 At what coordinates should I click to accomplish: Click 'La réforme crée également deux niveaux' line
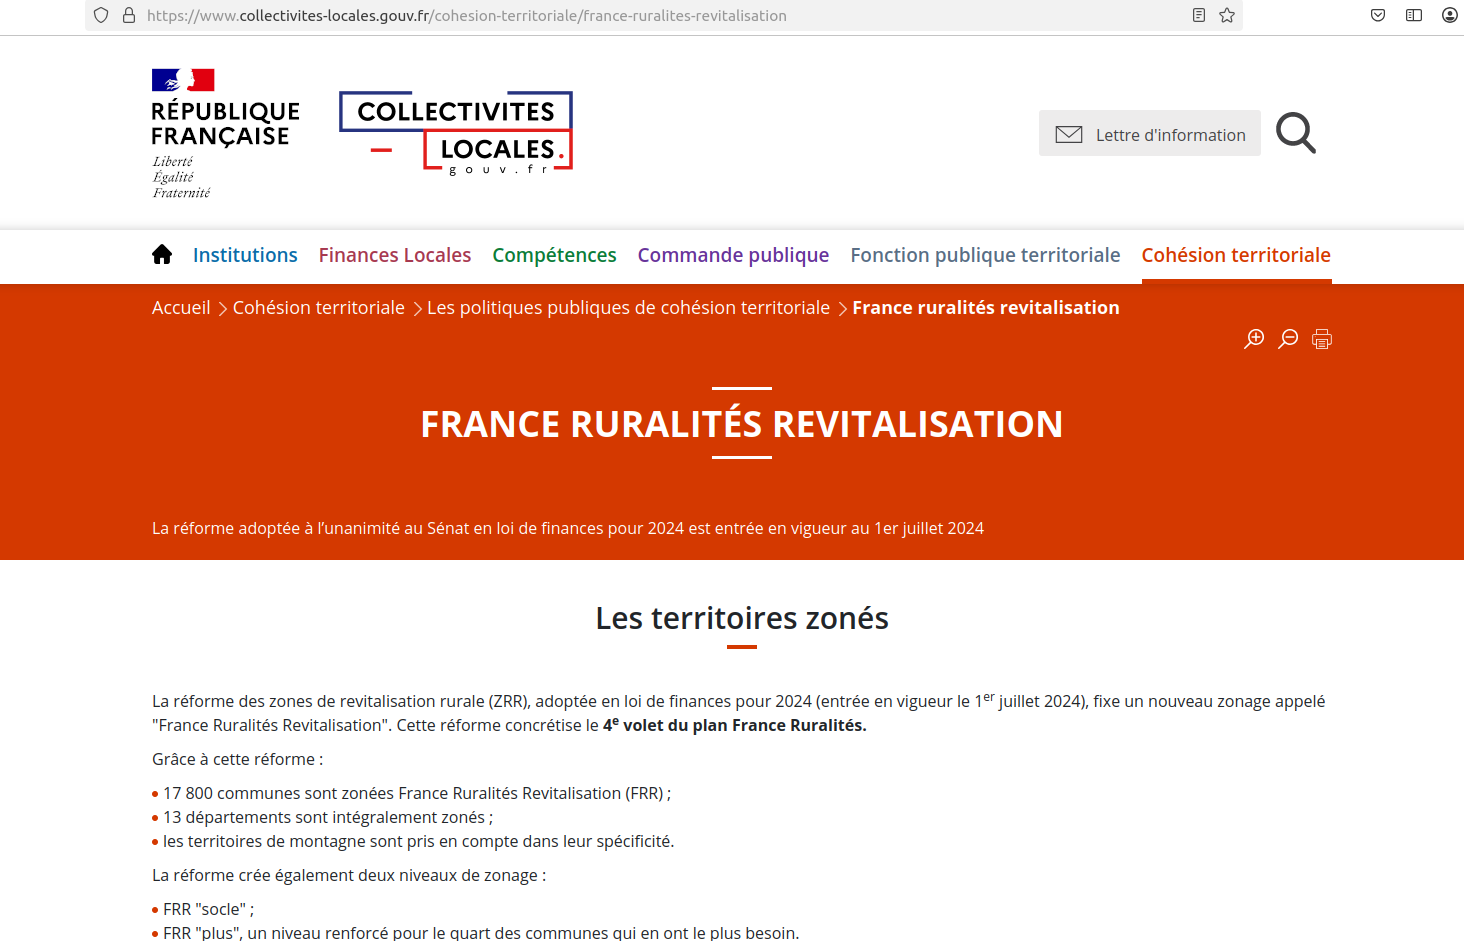pyautogui.click(x=349, y=875)
